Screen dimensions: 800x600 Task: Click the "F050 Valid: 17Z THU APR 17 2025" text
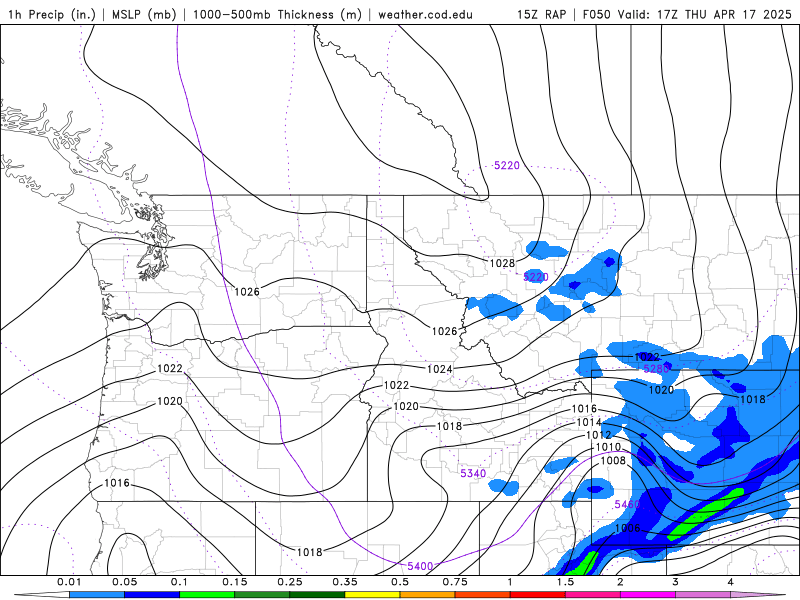pos(687,14)
